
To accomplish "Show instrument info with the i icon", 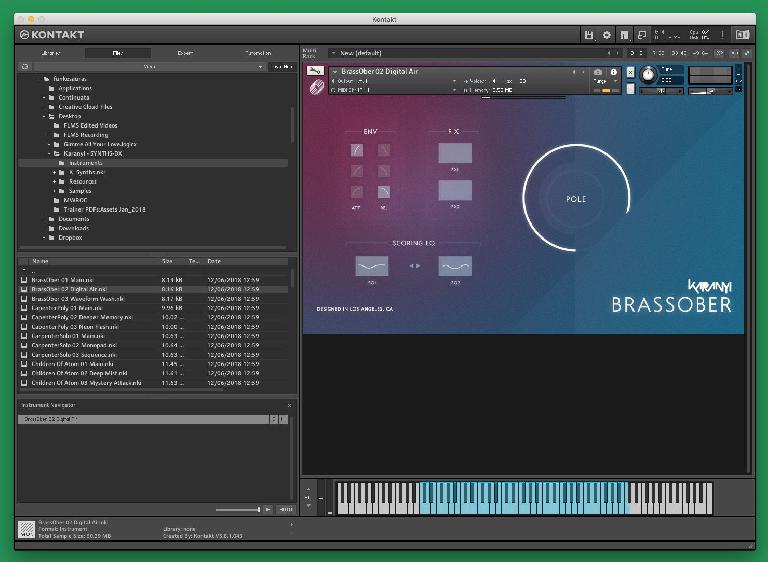I will pos(614,73).
